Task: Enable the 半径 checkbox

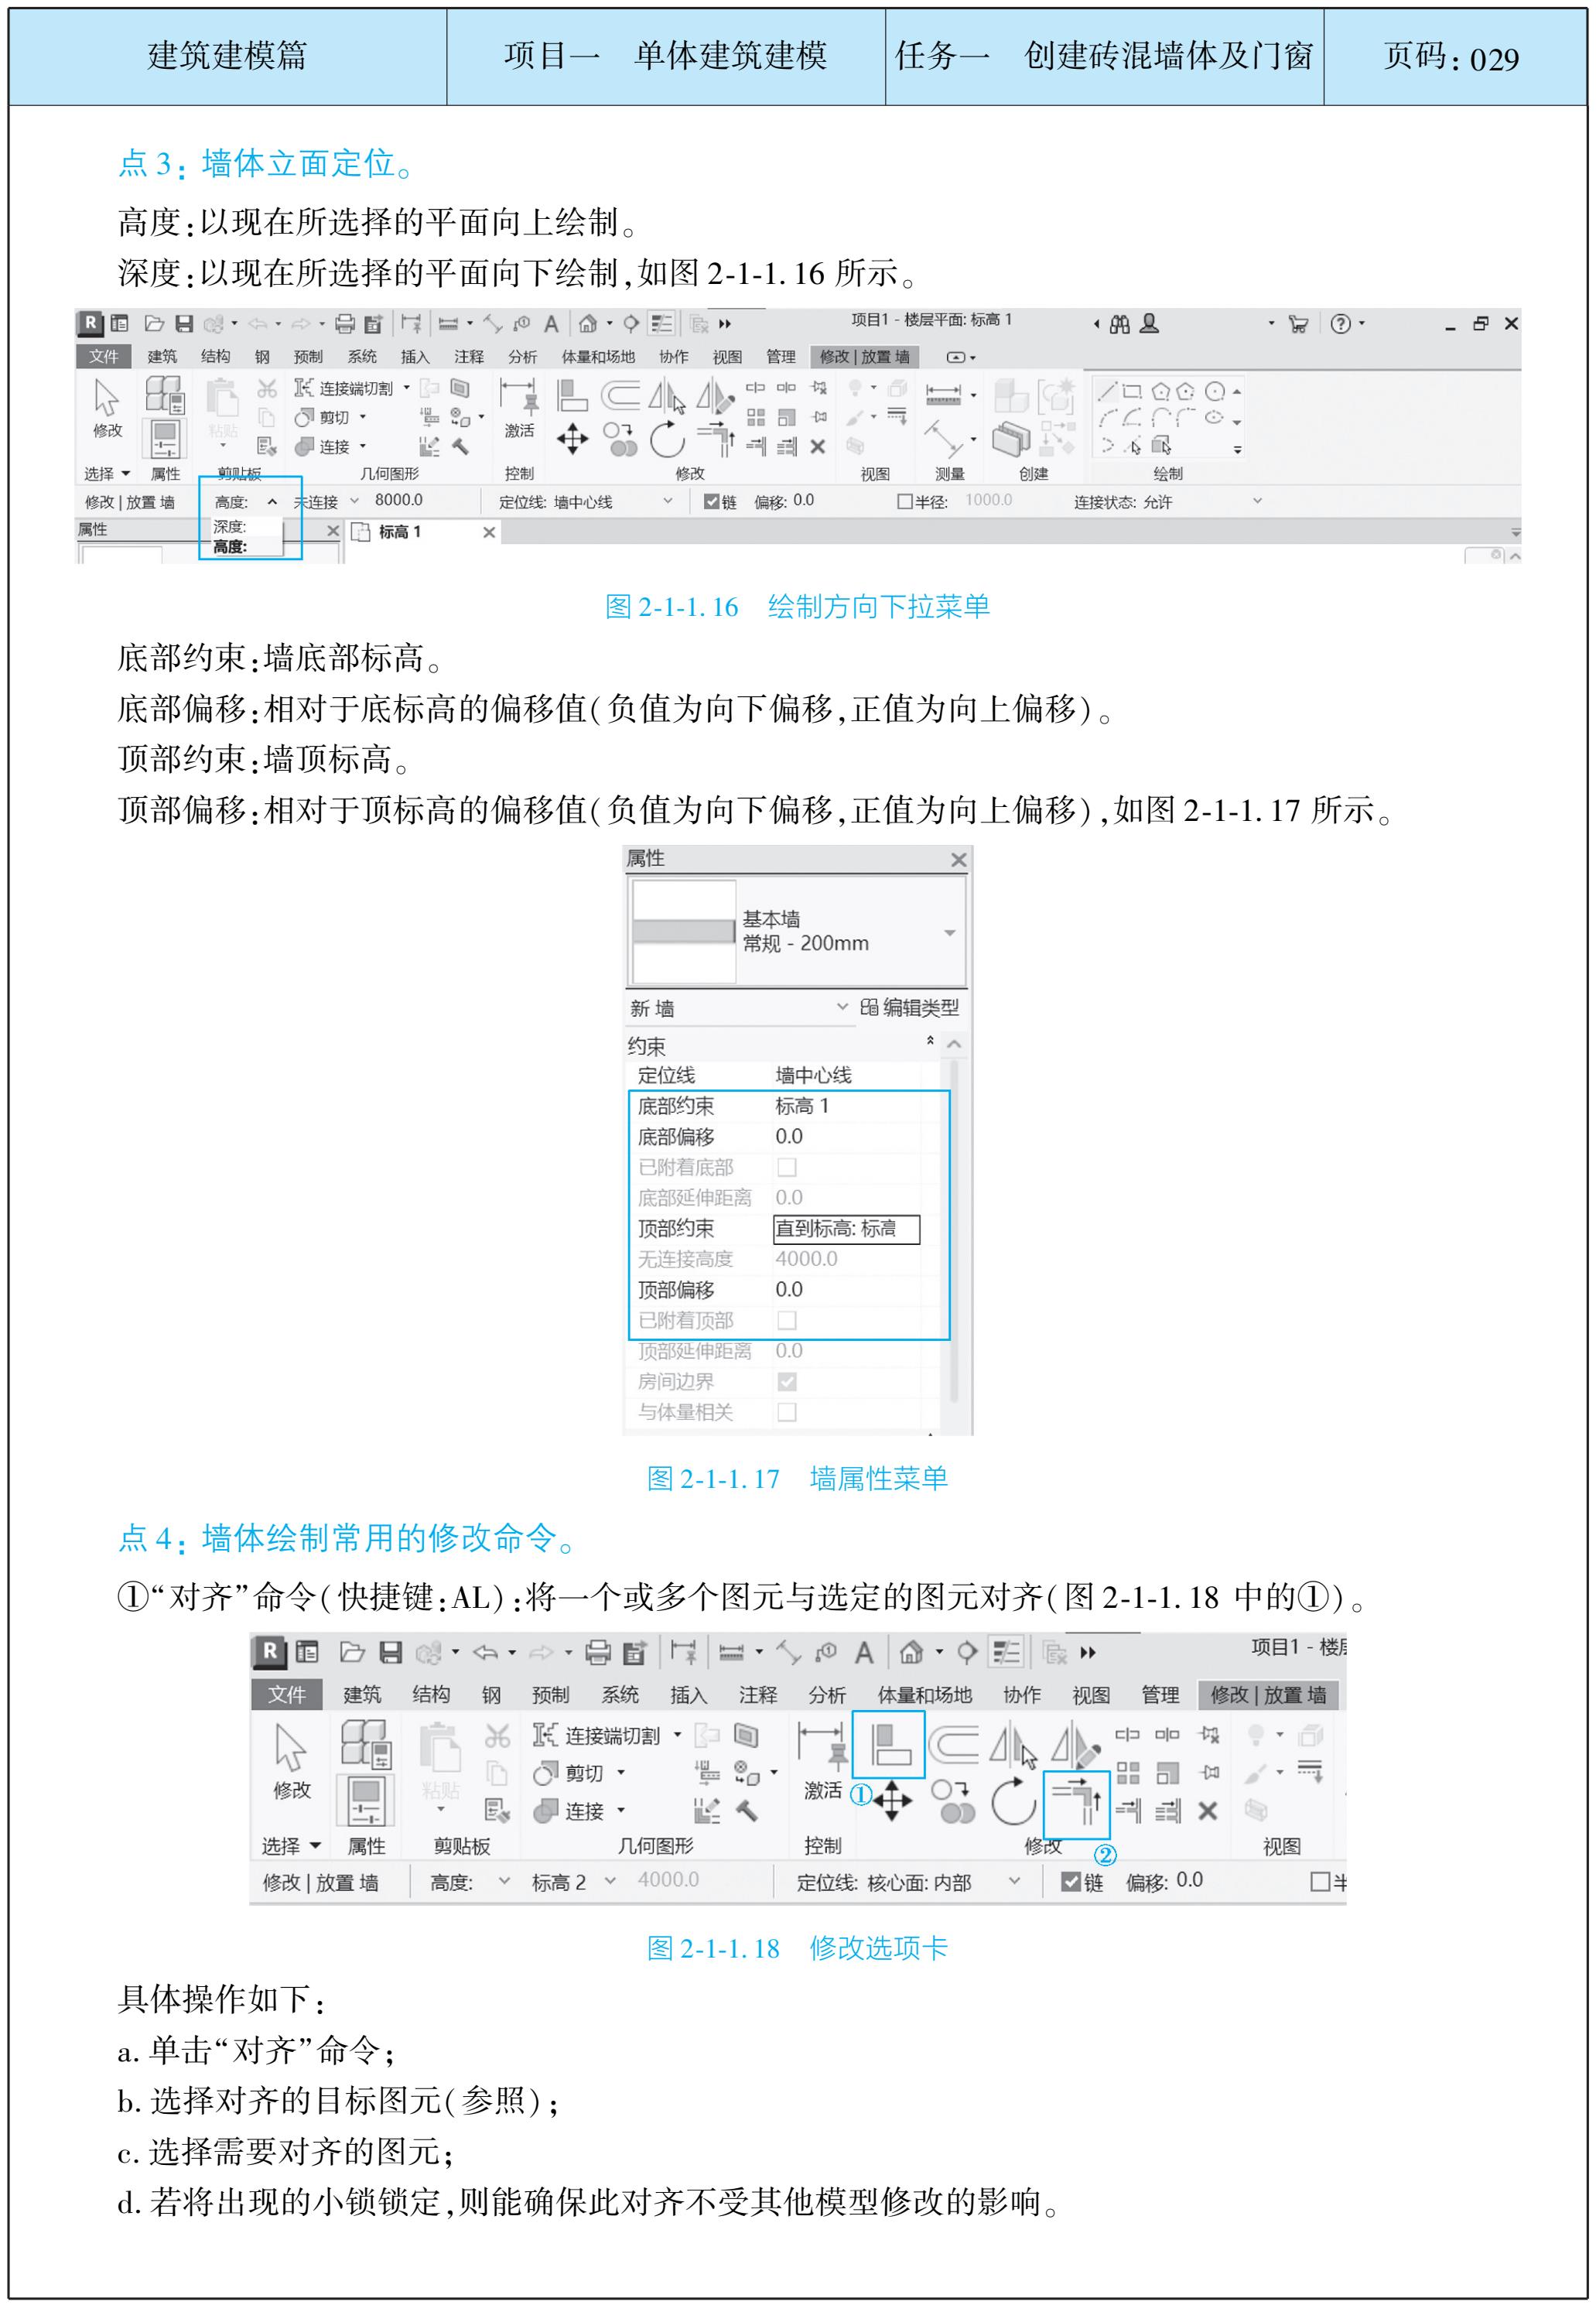Action: tap(904, 502)
